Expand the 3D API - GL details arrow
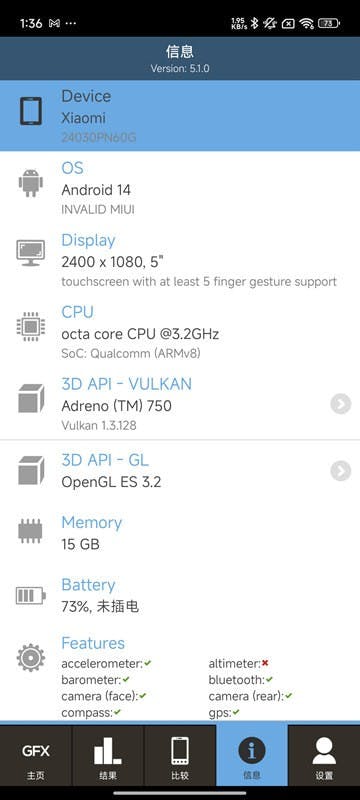The height and width of the screenshot is (800, 360). [341, 470]
